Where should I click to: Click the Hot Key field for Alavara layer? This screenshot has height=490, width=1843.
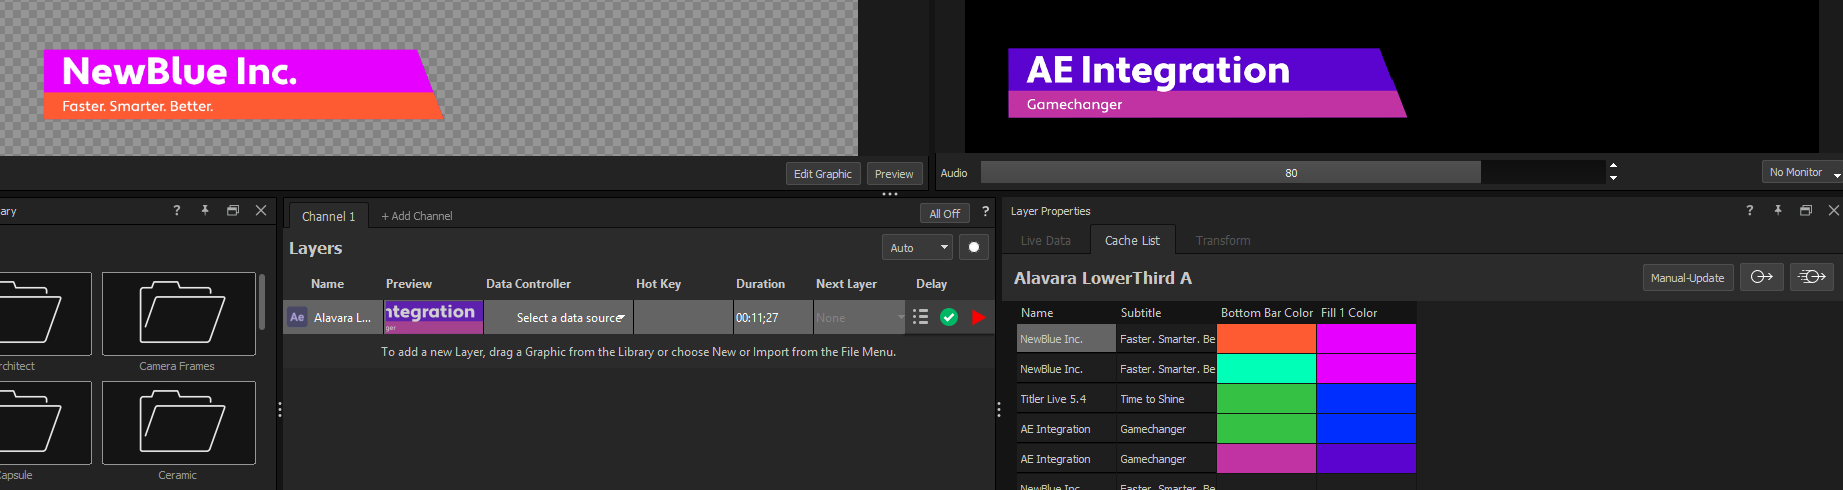(x=683, y=317)
